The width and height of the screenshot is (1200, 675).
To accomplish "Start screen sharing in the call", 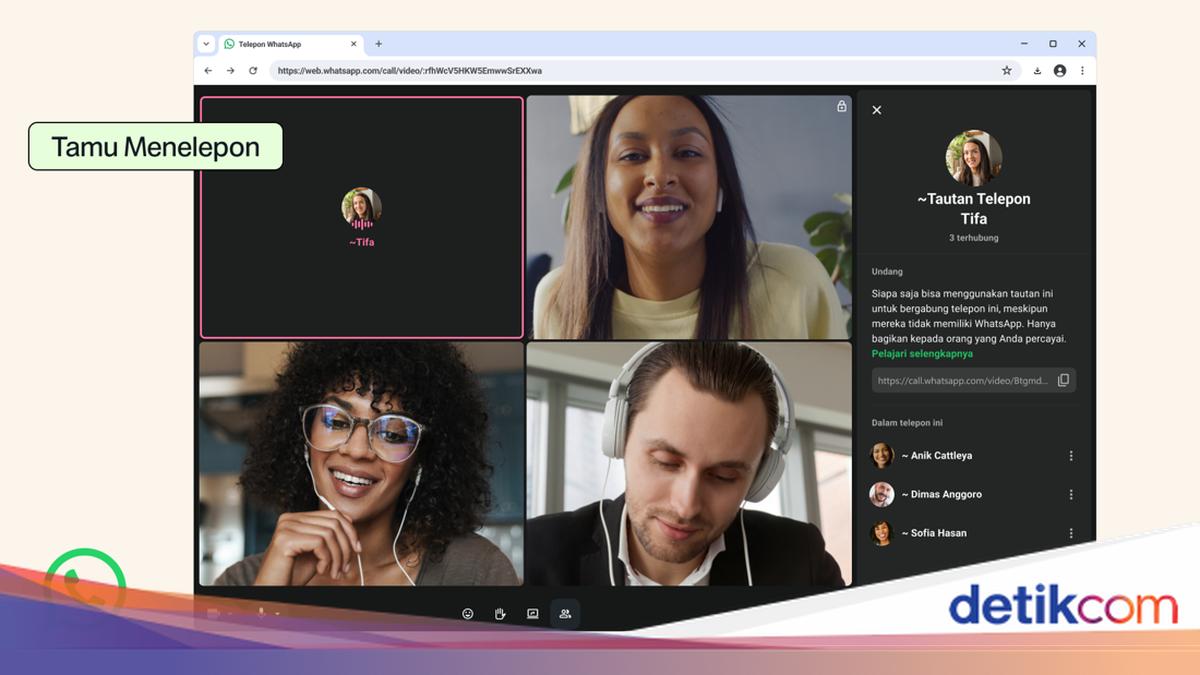I will (x=532, y=614).
